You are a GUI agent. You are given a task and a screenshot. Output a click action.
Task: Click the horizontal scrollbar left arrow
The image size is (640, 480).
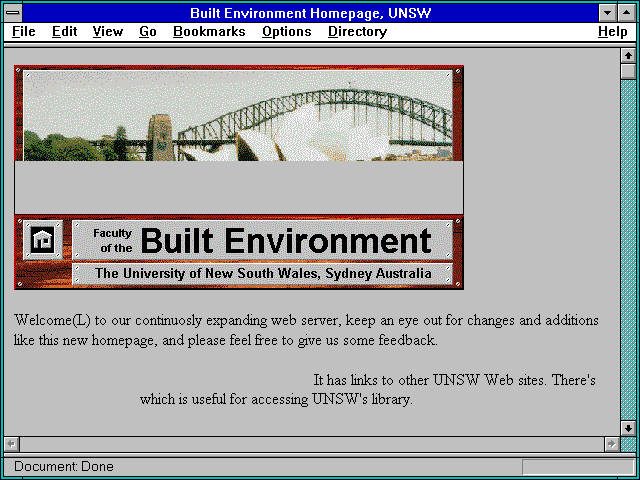point(12,444)
